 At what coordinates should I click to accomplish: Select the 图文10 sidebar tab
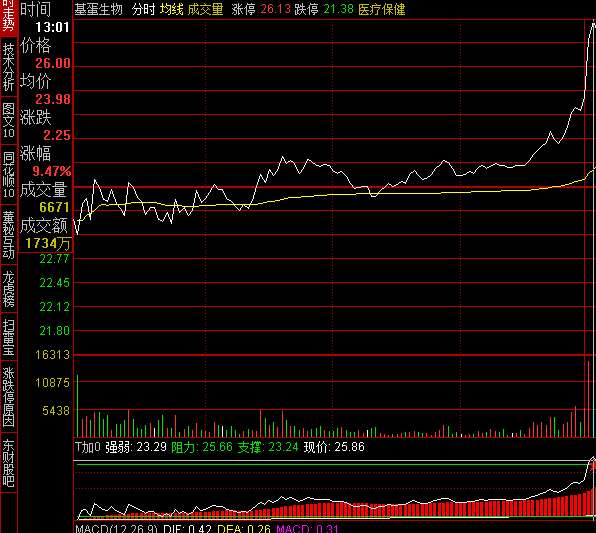pyautogui.click(x=8, y=120)
